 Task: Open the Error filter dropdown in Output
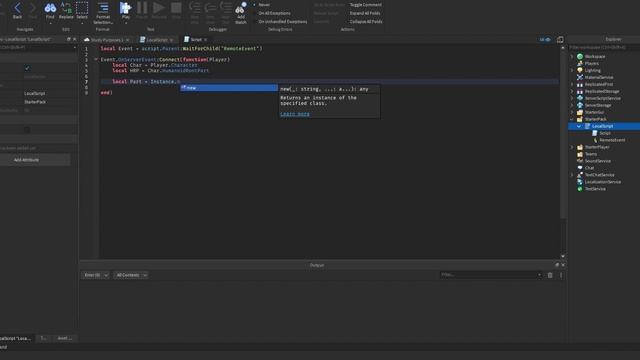[95, 275]
